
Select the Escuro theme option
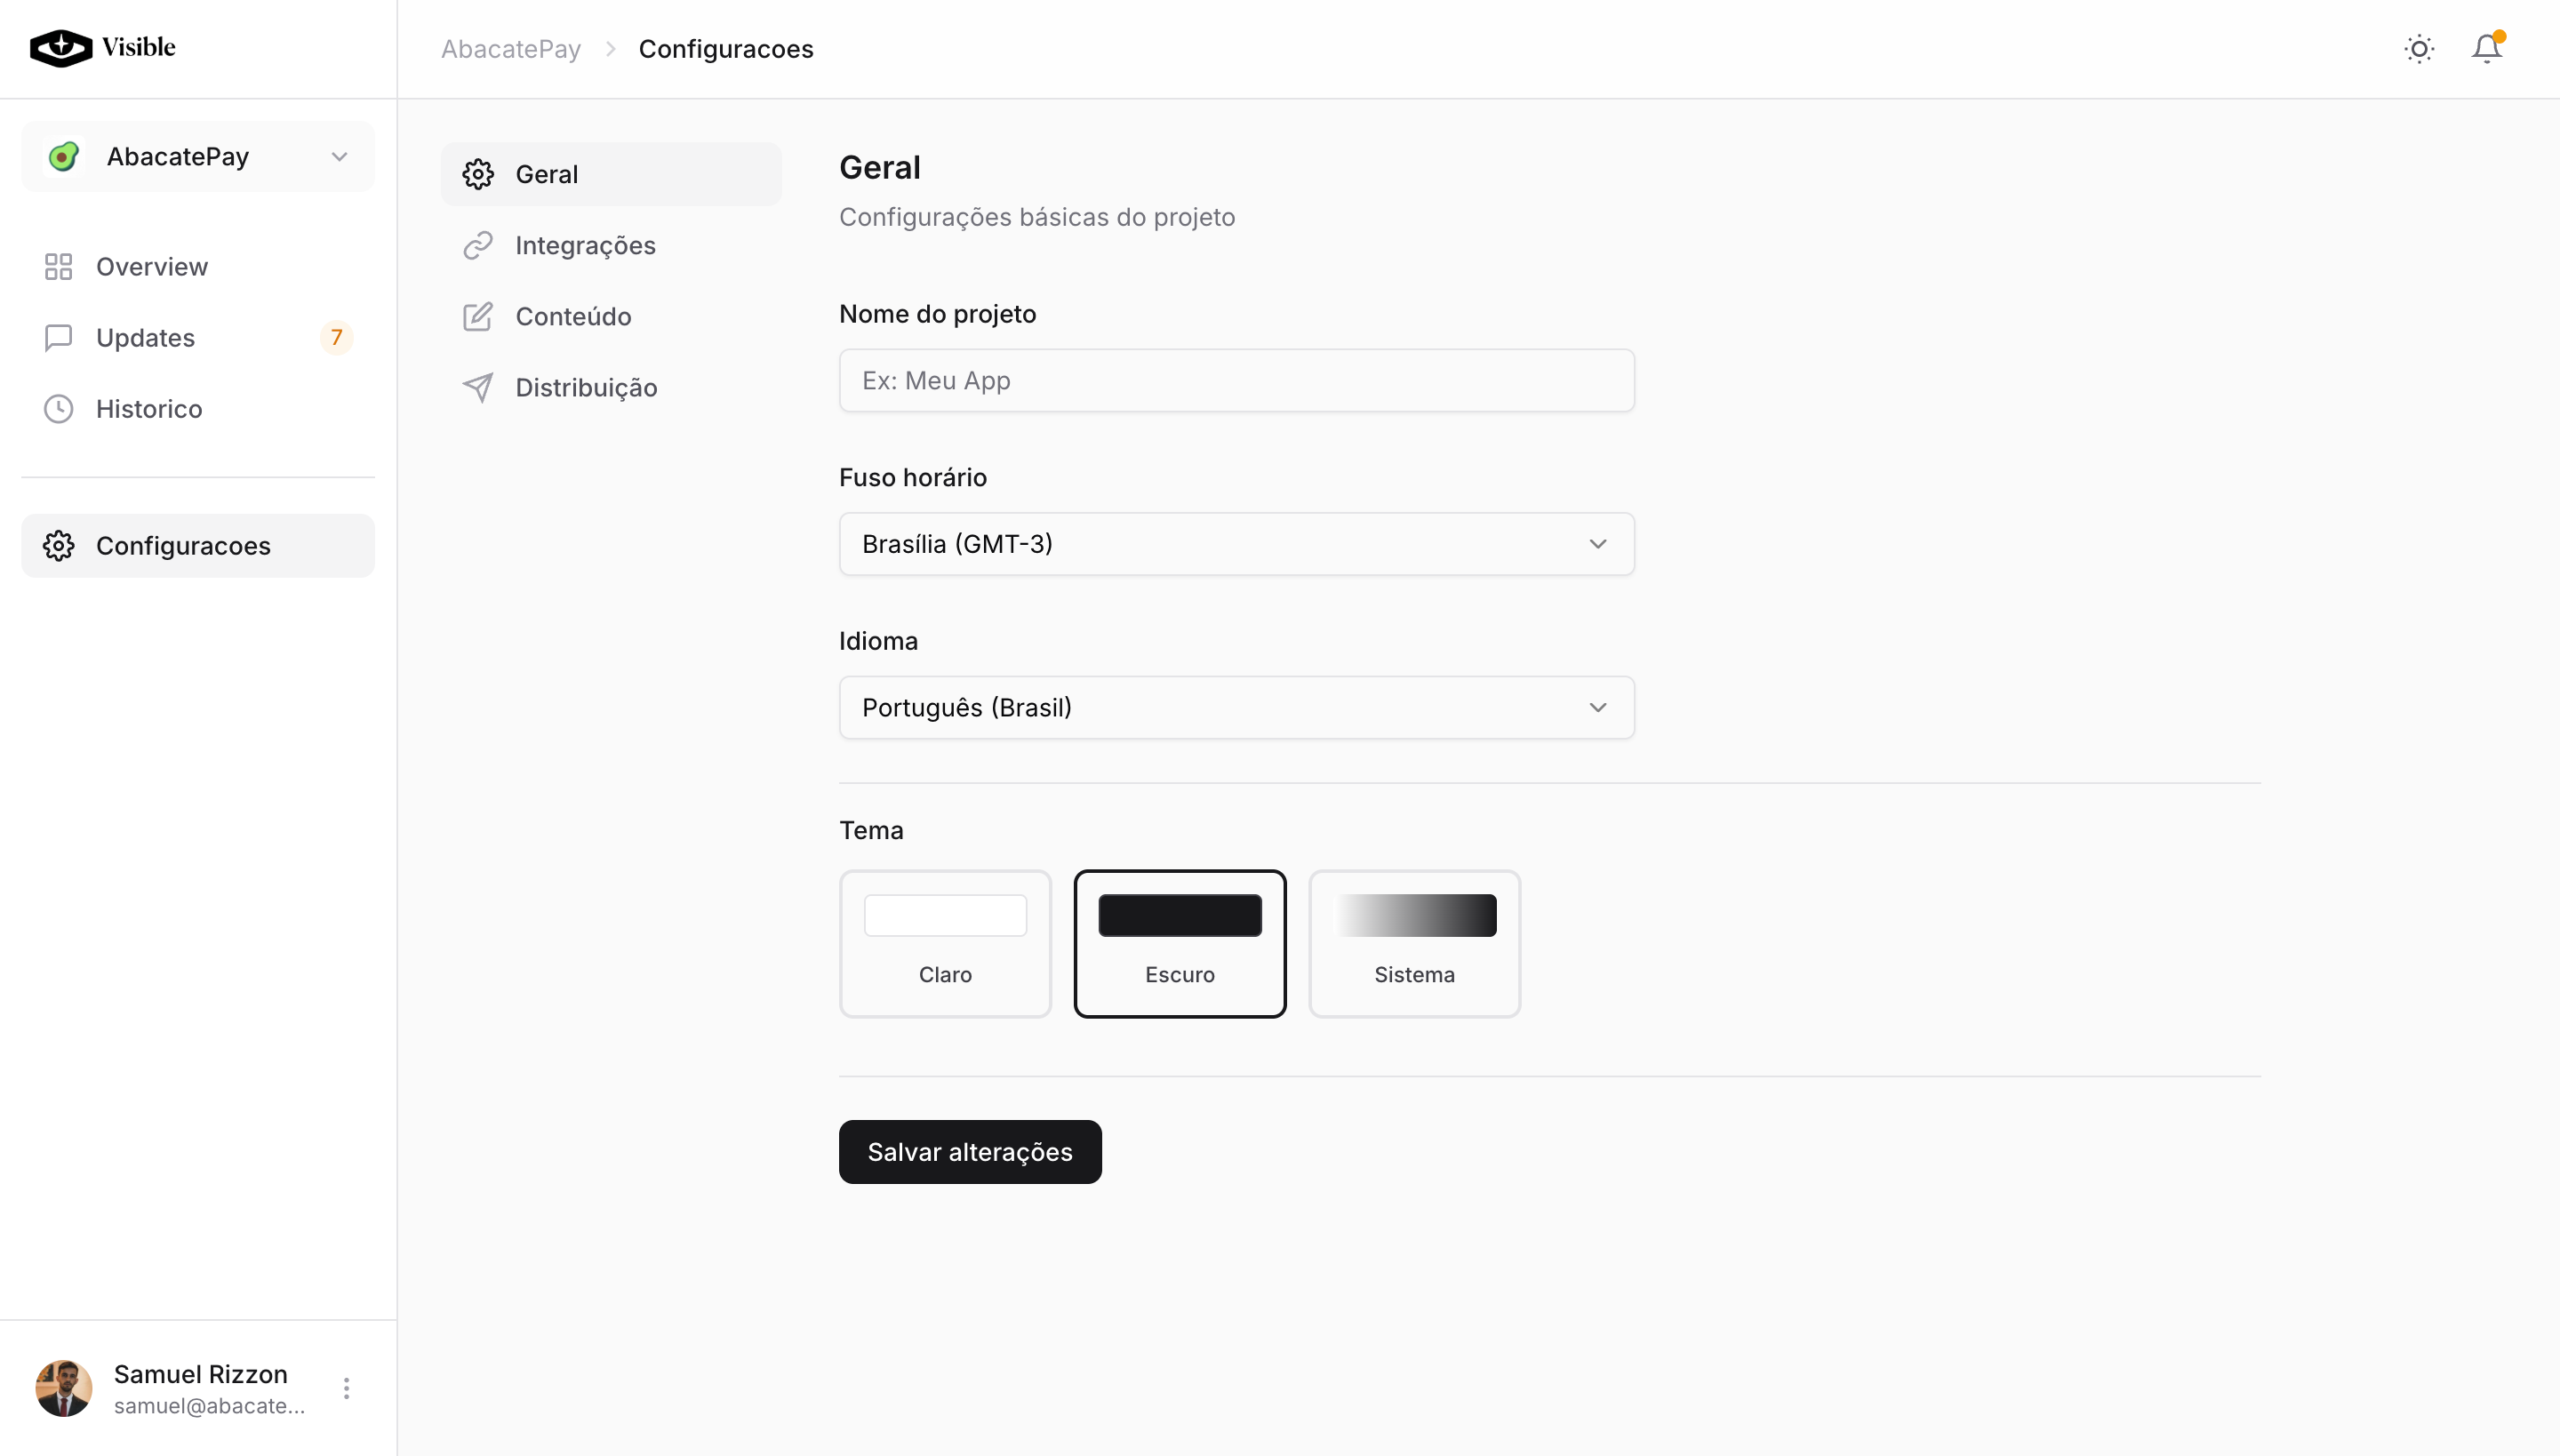click(1180, 943)
